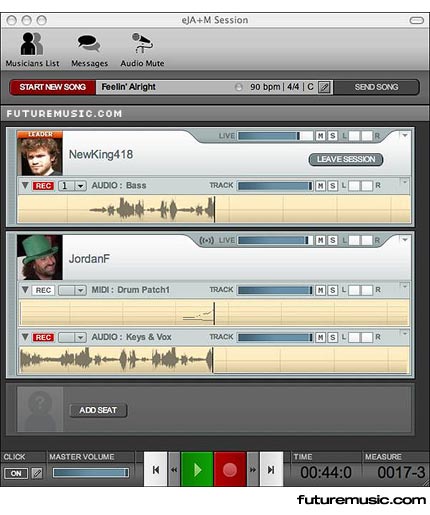Viewport: 430px width, 515px height.
Task: Start playback with the green play button
Action: click(197, 470)
